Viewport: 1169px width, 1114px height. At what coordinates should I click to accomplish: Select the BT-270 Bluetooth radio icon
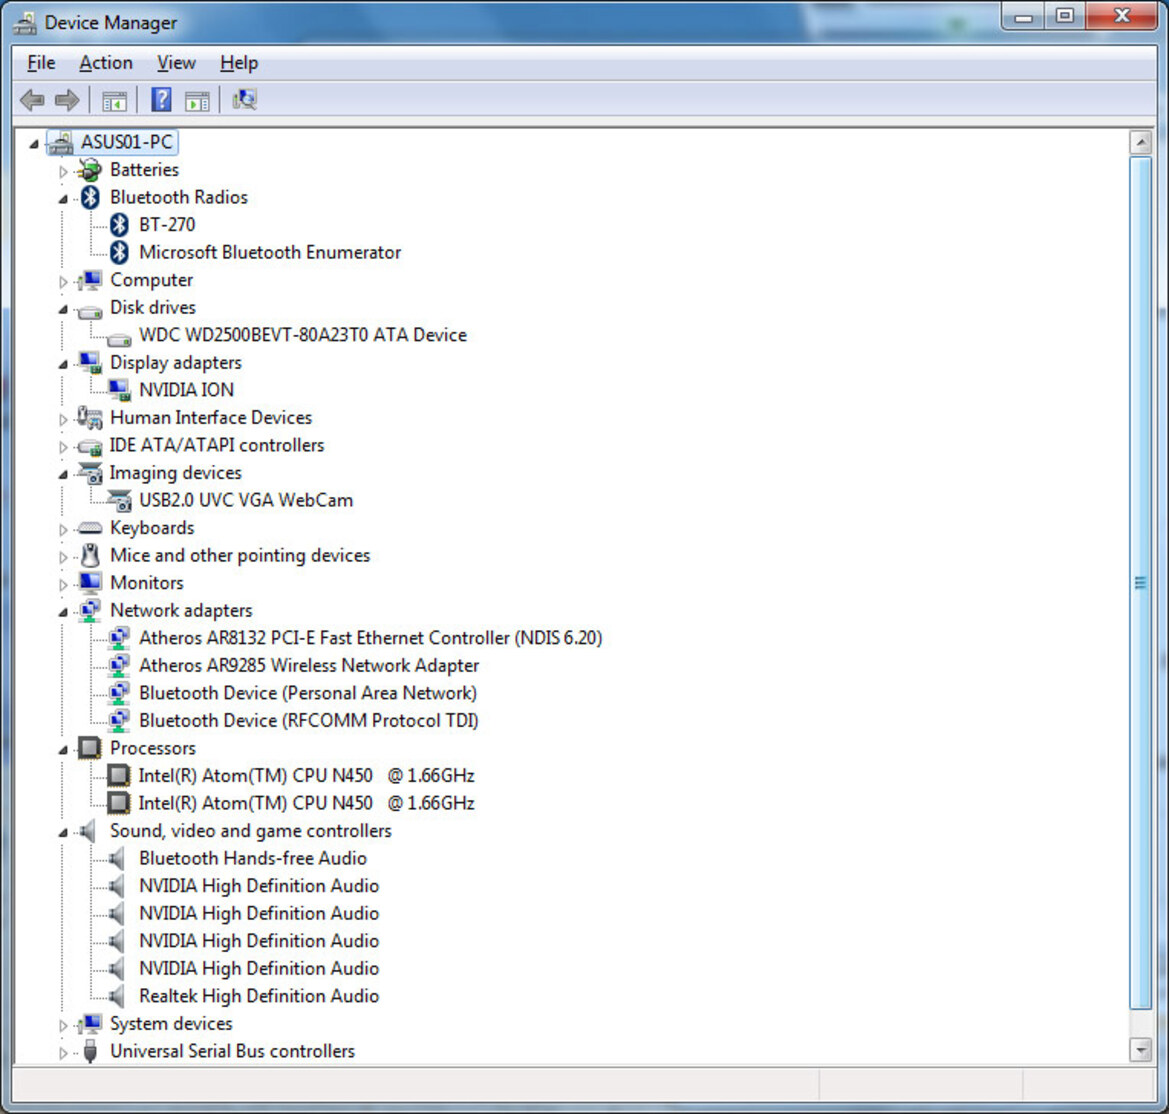coord(120,225)
